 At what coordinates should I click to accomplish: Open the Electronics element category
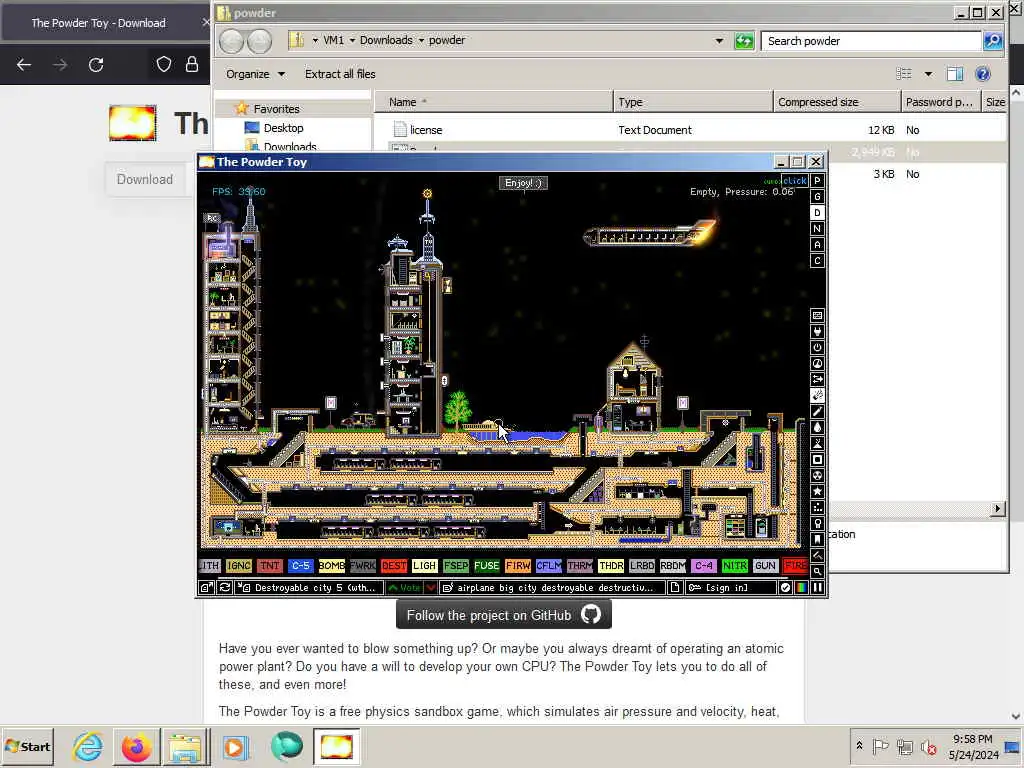(817, 332)
